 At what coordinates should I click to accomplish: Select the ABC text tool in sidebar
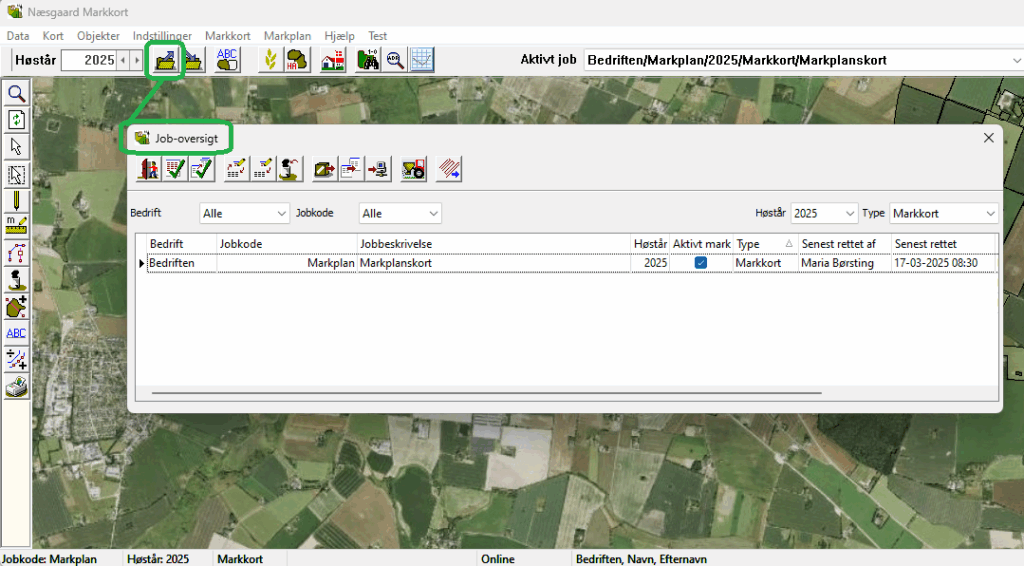click(x=16, y=333)
